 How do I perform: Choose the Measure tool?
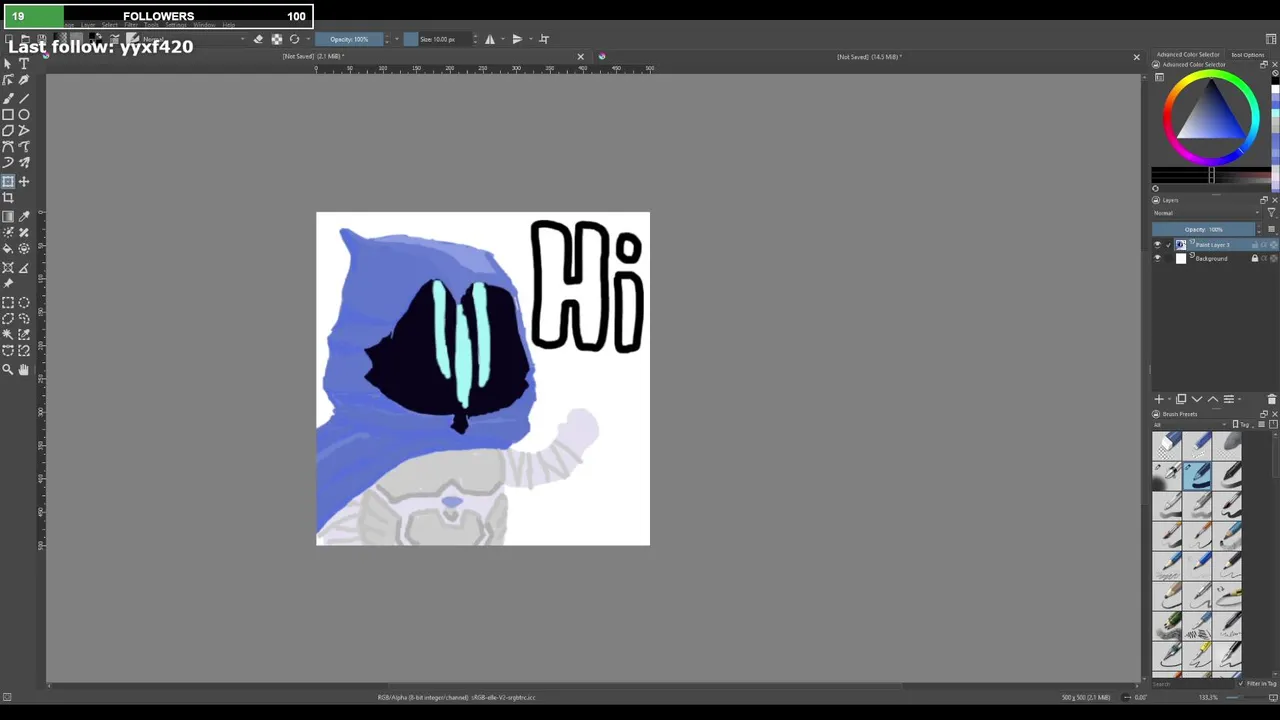click(x=24, y=267)
